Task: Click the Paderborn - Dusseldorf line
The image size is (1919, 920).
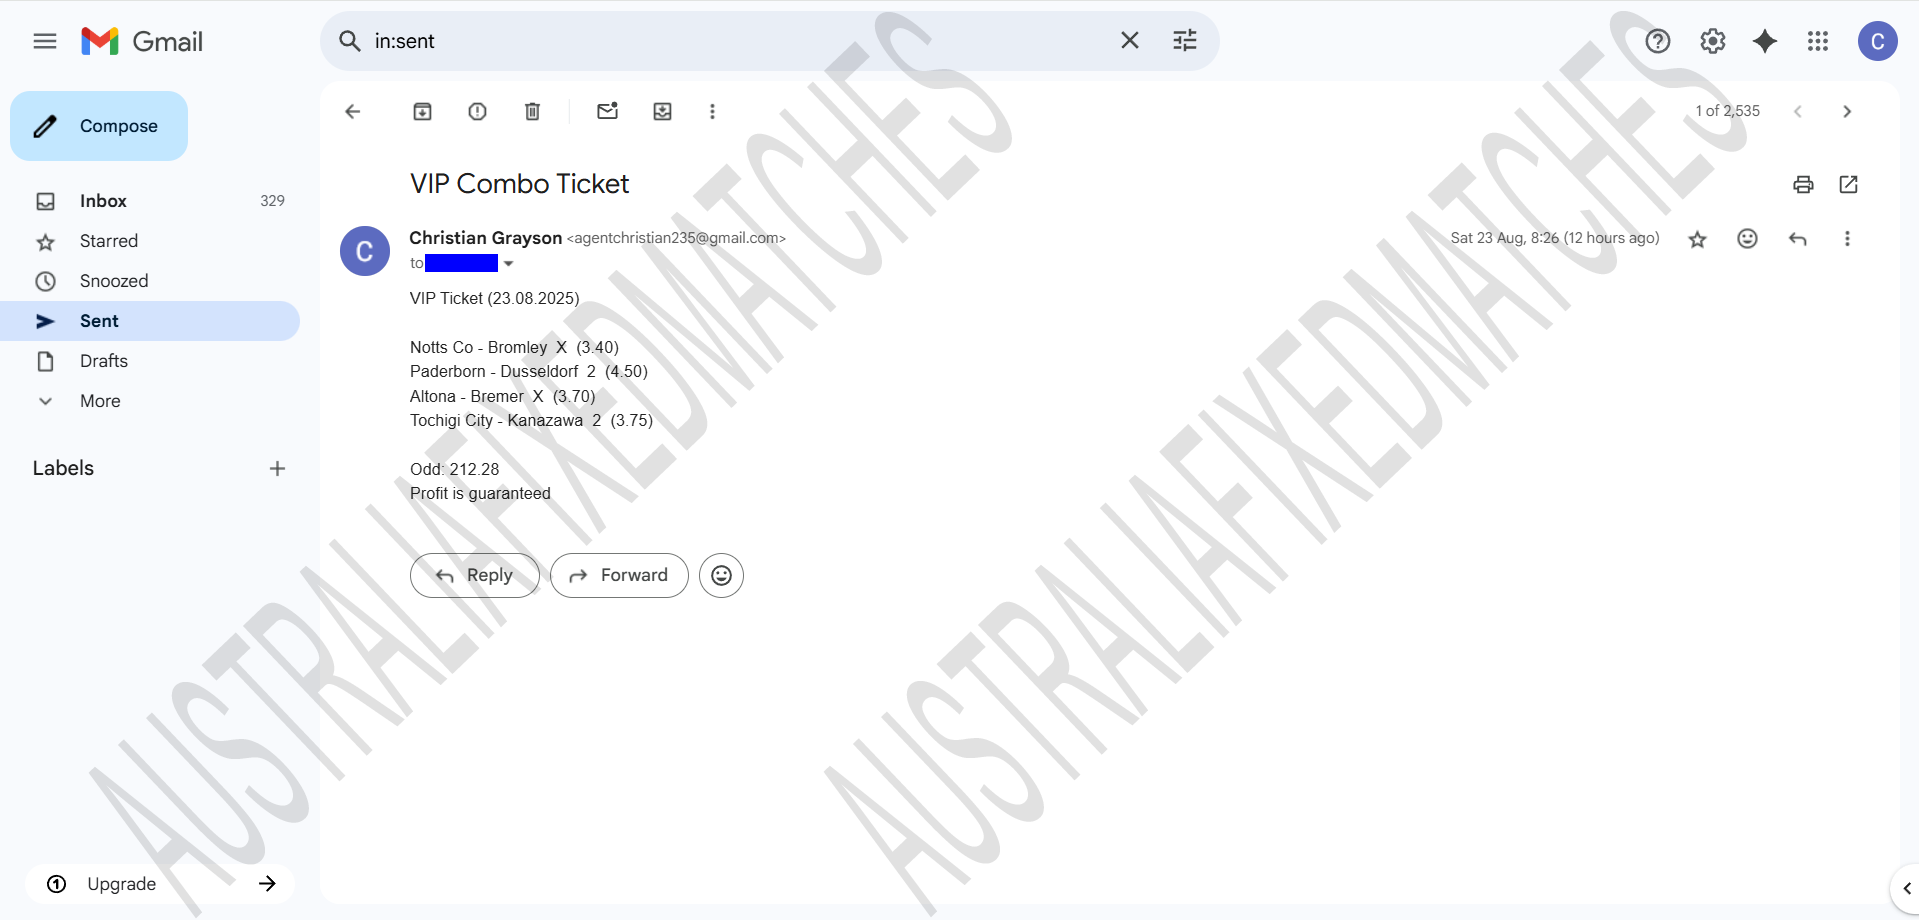Action: (529, 371)
